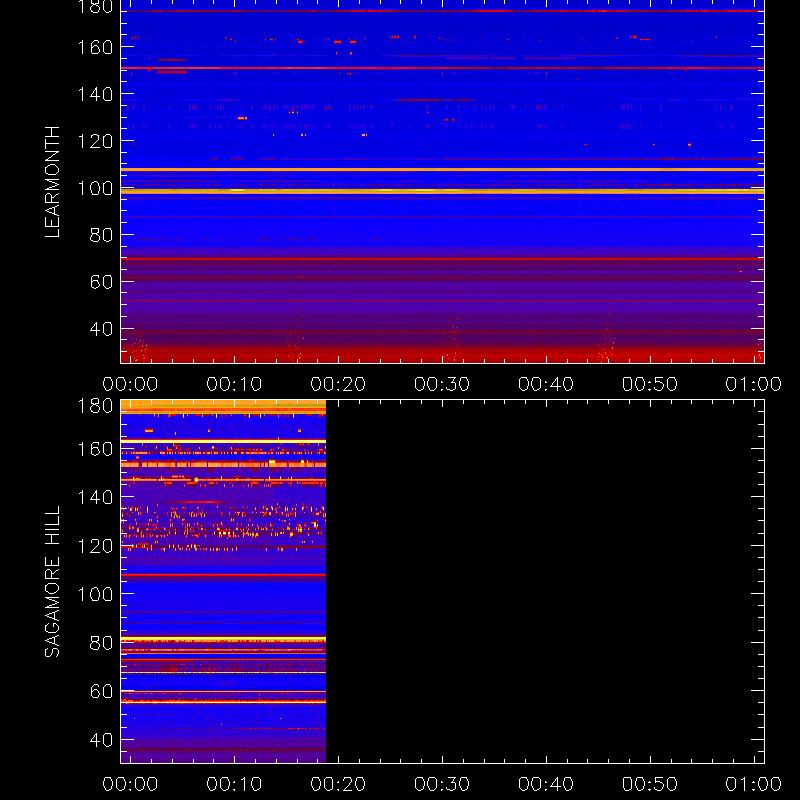Click 00:20 time label under Learmonth plot

(338, 384)
